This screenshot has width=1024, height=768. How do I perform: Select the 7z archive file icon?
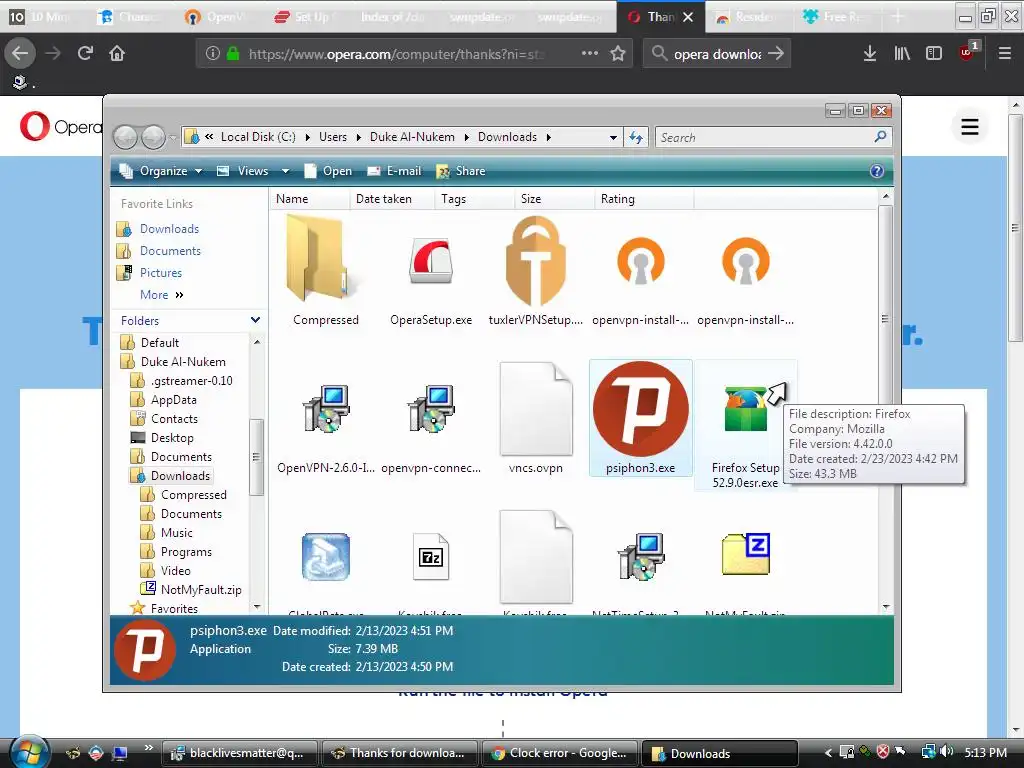430,557
